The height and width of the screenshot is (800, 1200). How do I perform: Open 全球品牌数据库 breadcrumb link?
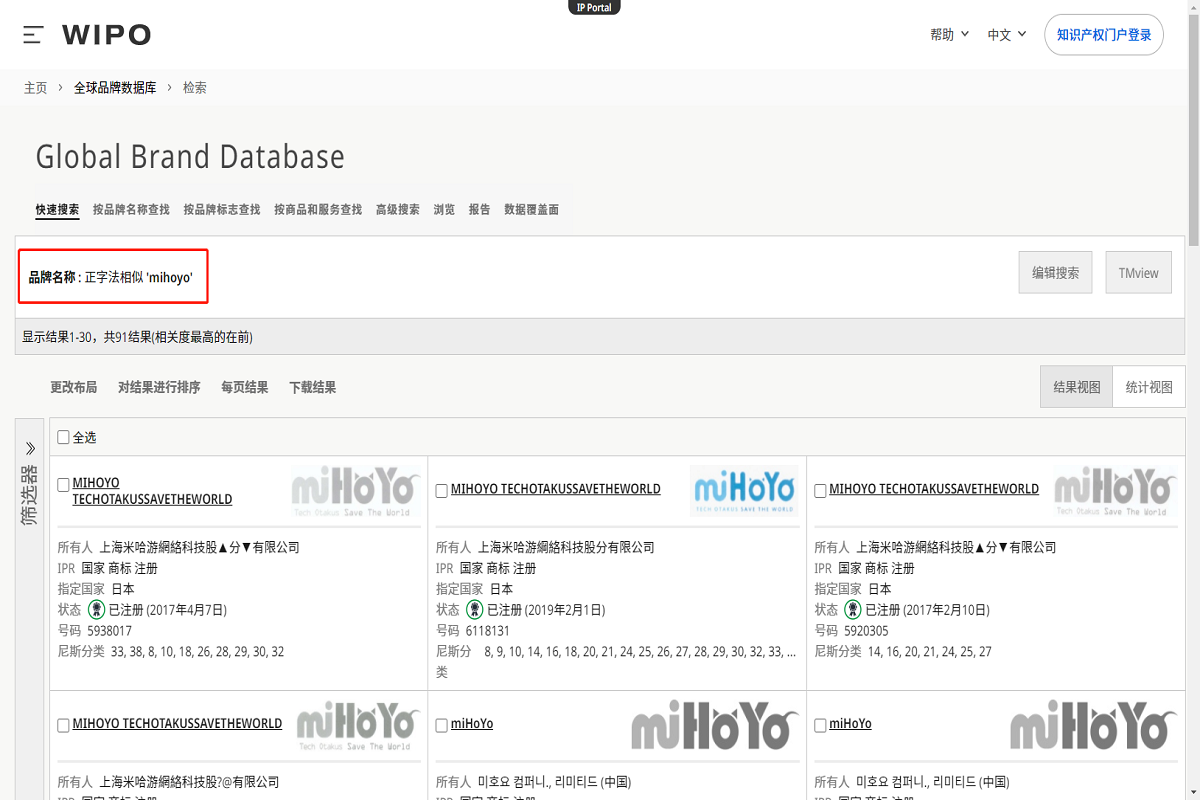coord(115,88)
